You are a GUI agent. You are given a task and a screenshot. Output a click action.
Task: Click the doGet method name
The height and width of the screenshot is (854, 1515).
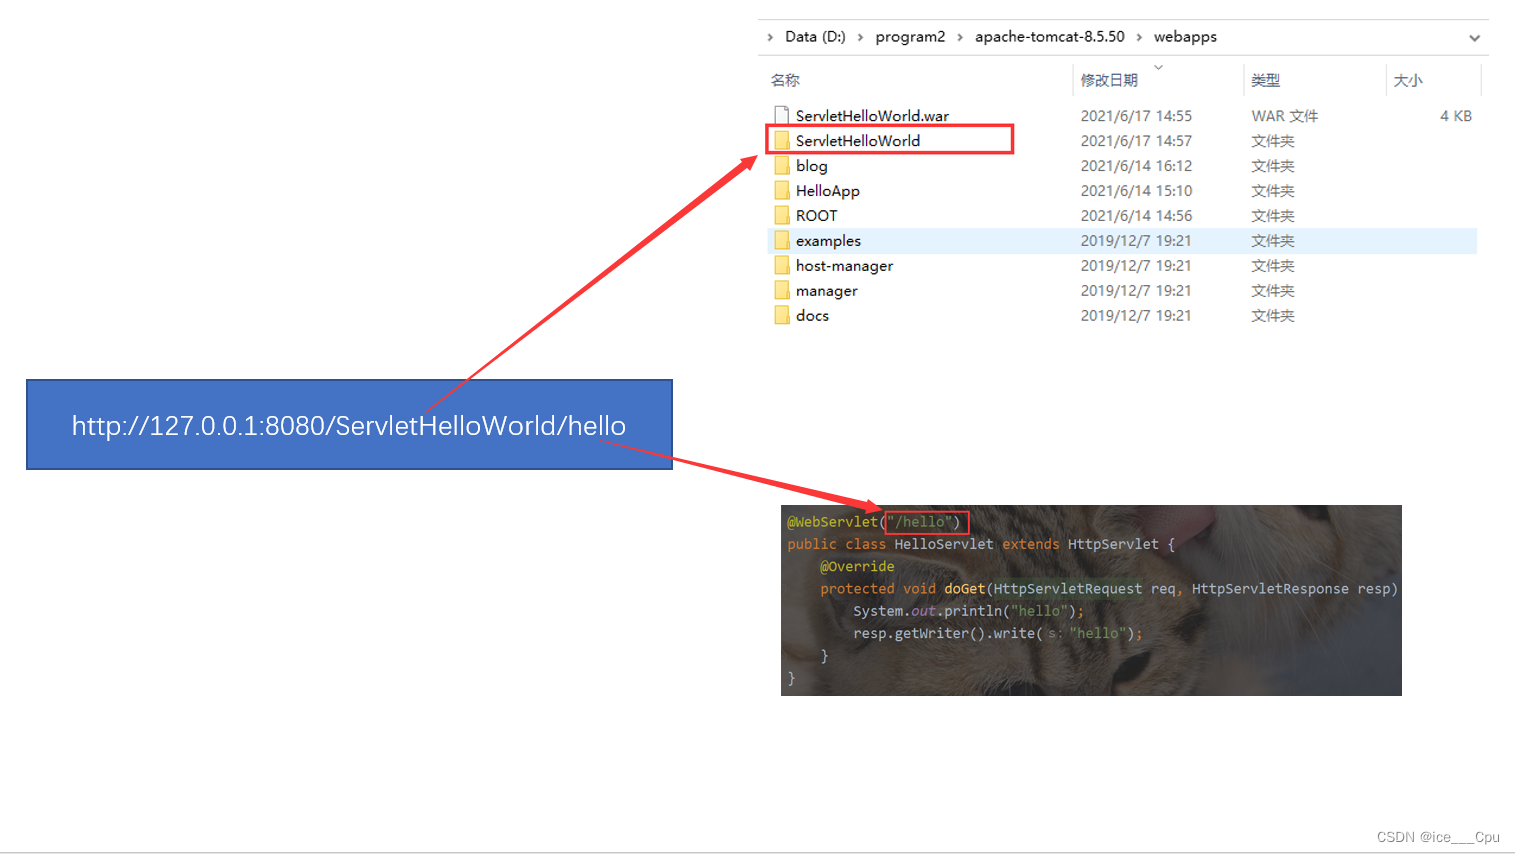click(964, 589)
